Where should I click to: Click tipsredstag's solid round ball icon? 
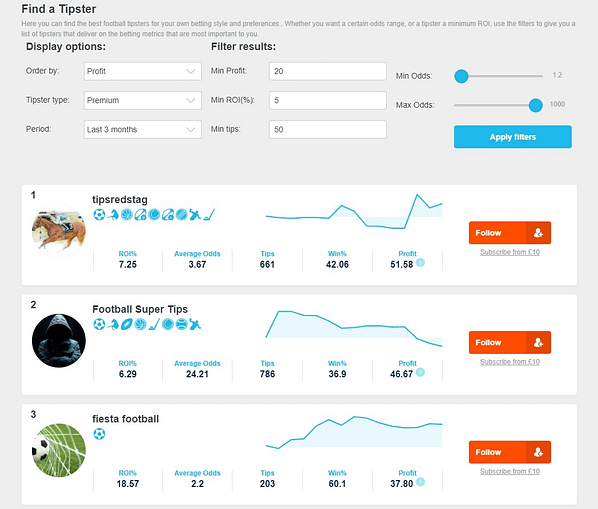(154, 215)
